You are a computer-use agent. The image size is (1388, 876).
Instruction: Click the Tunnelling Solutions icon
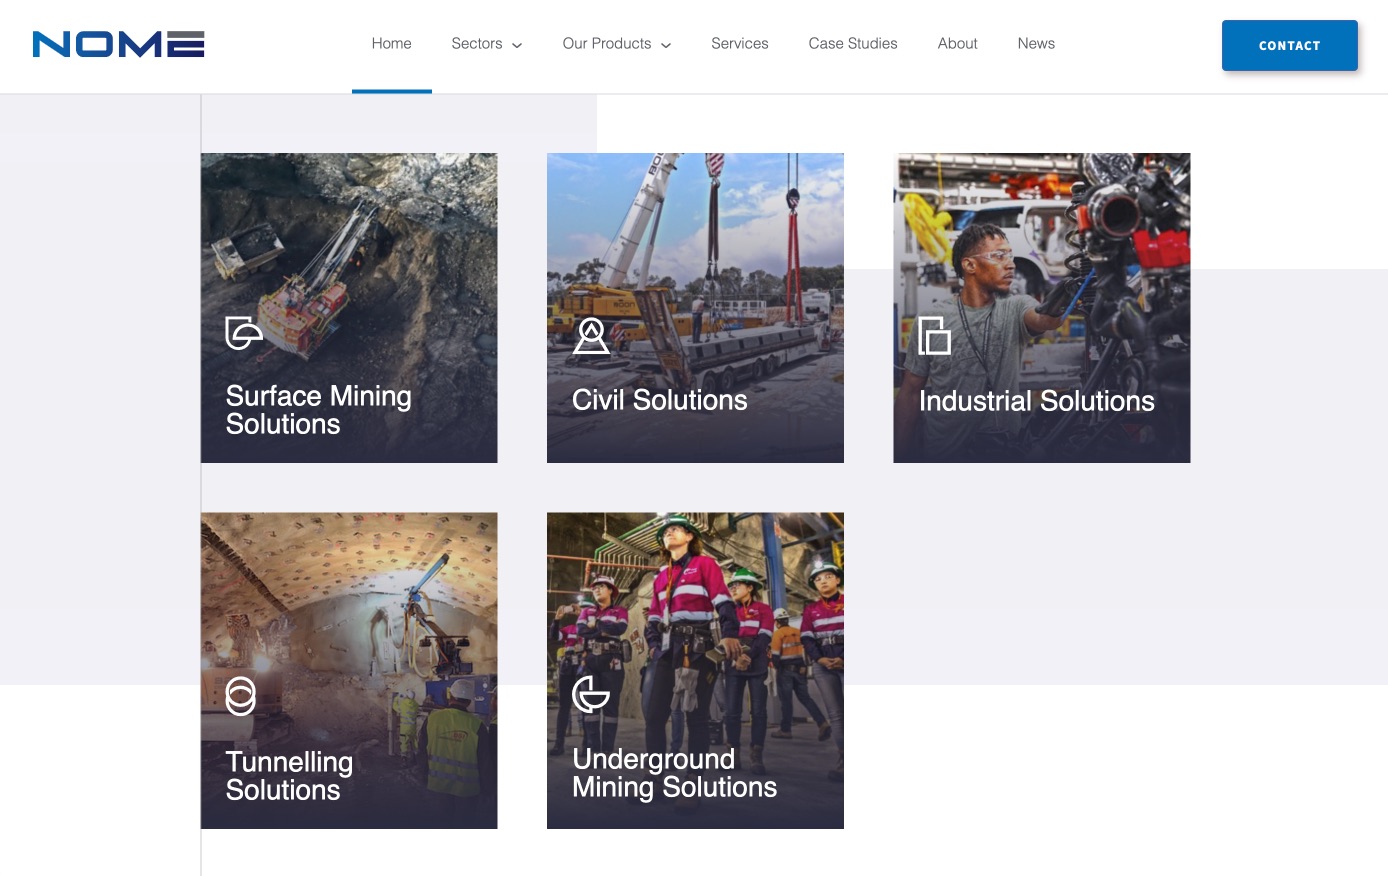[241, 696]
